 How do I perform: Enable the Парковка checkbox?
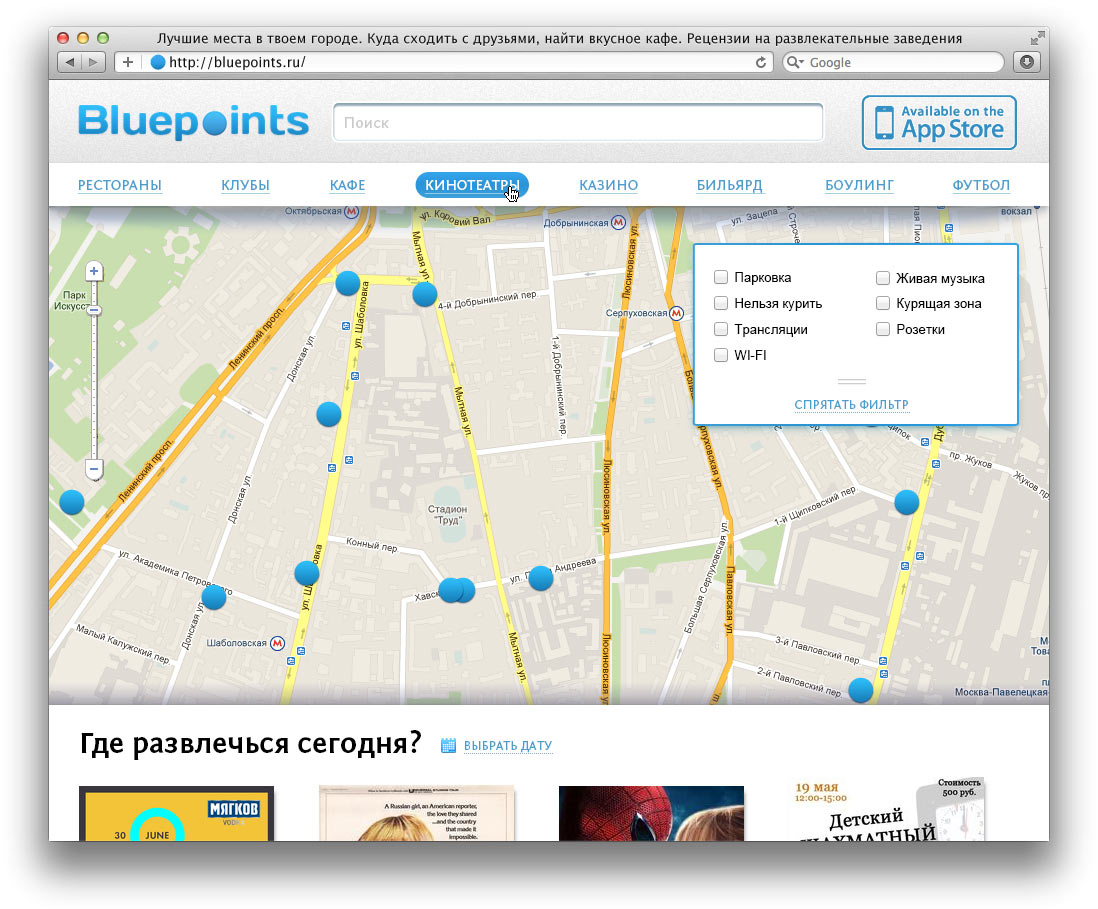(721, 277)
